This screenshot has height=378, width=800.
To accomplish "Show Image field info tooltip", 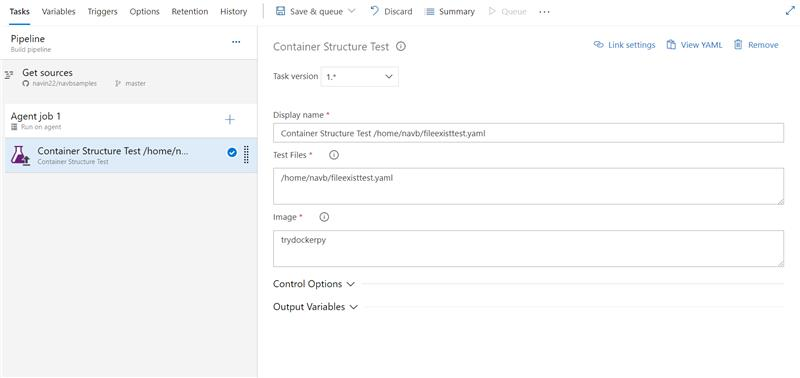I will pos(324,217).
